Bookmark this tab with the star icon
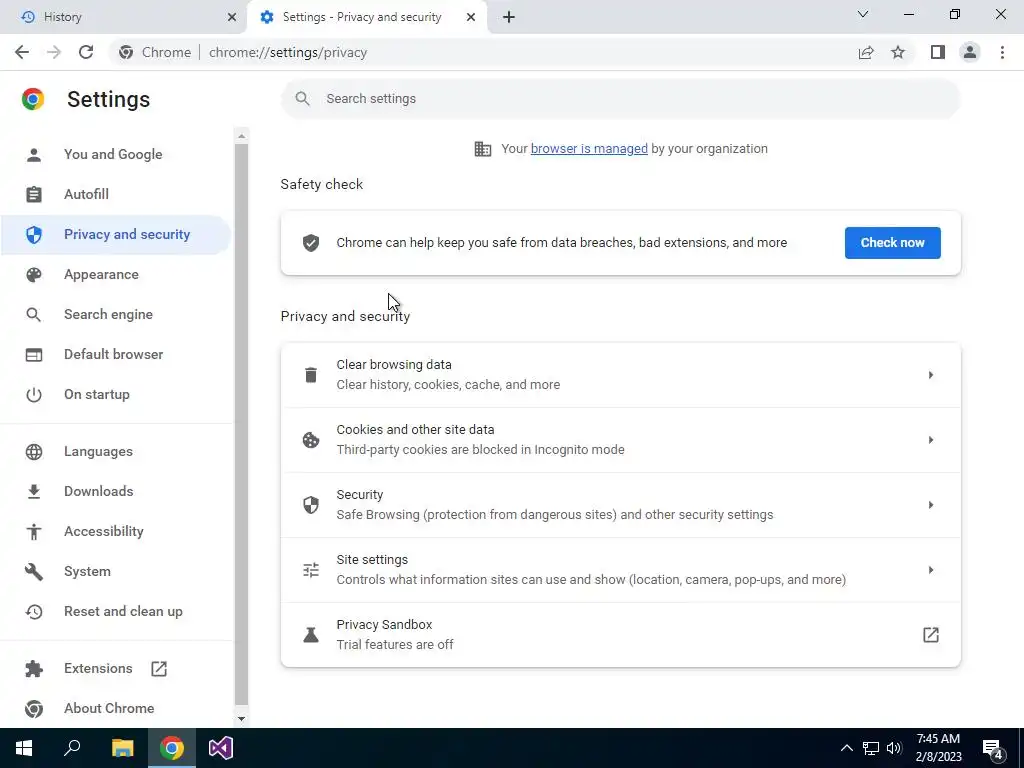 (898, 52)
